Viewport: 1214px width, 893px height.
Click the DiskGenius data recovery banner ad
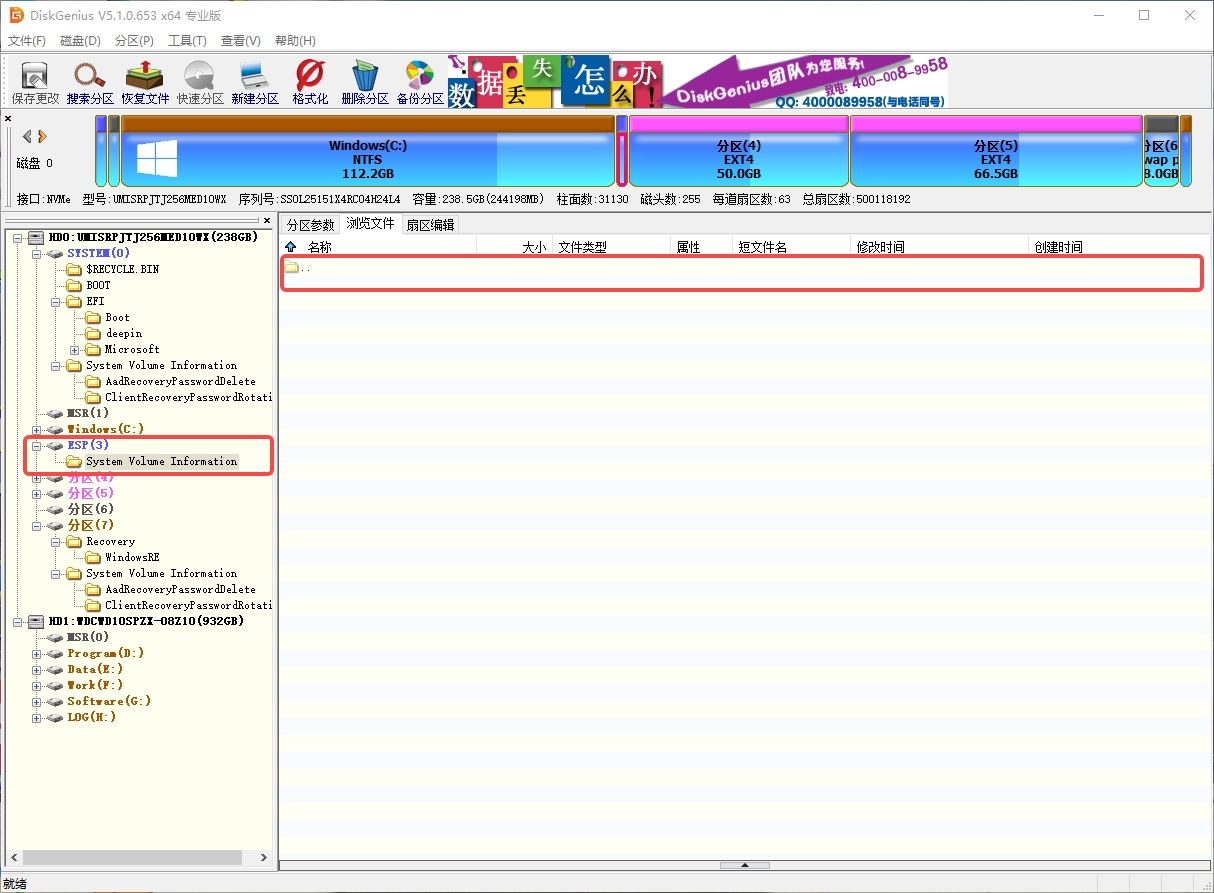coord(697,82)
